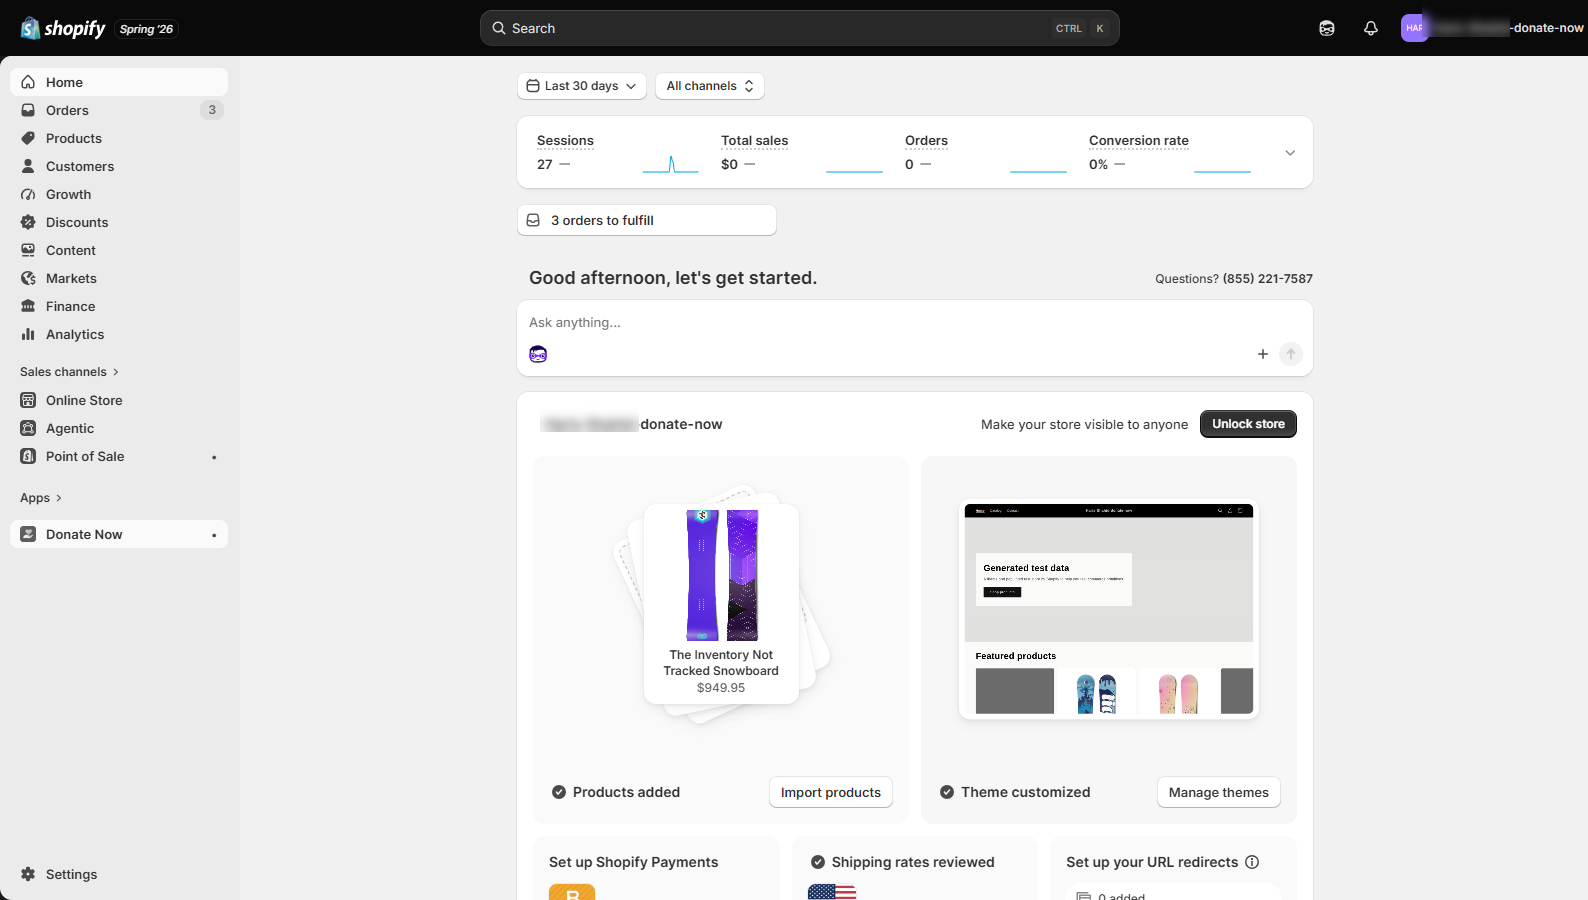Open the All channels selector
The width and height of the screenshot is (1588, 900).
(710, 86)
